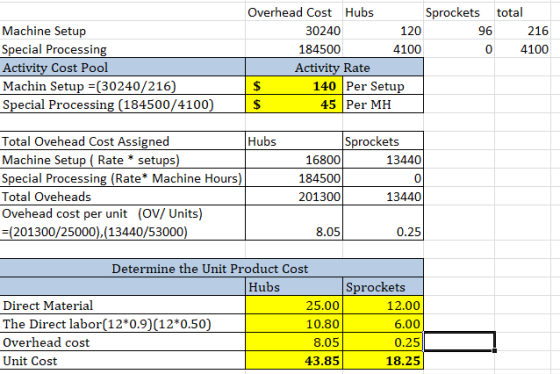Click the bold cell showing 43.85
Image resolution: width=560 pixels, height=374 pixels.
pyautogui.click(x=294, y=360)
